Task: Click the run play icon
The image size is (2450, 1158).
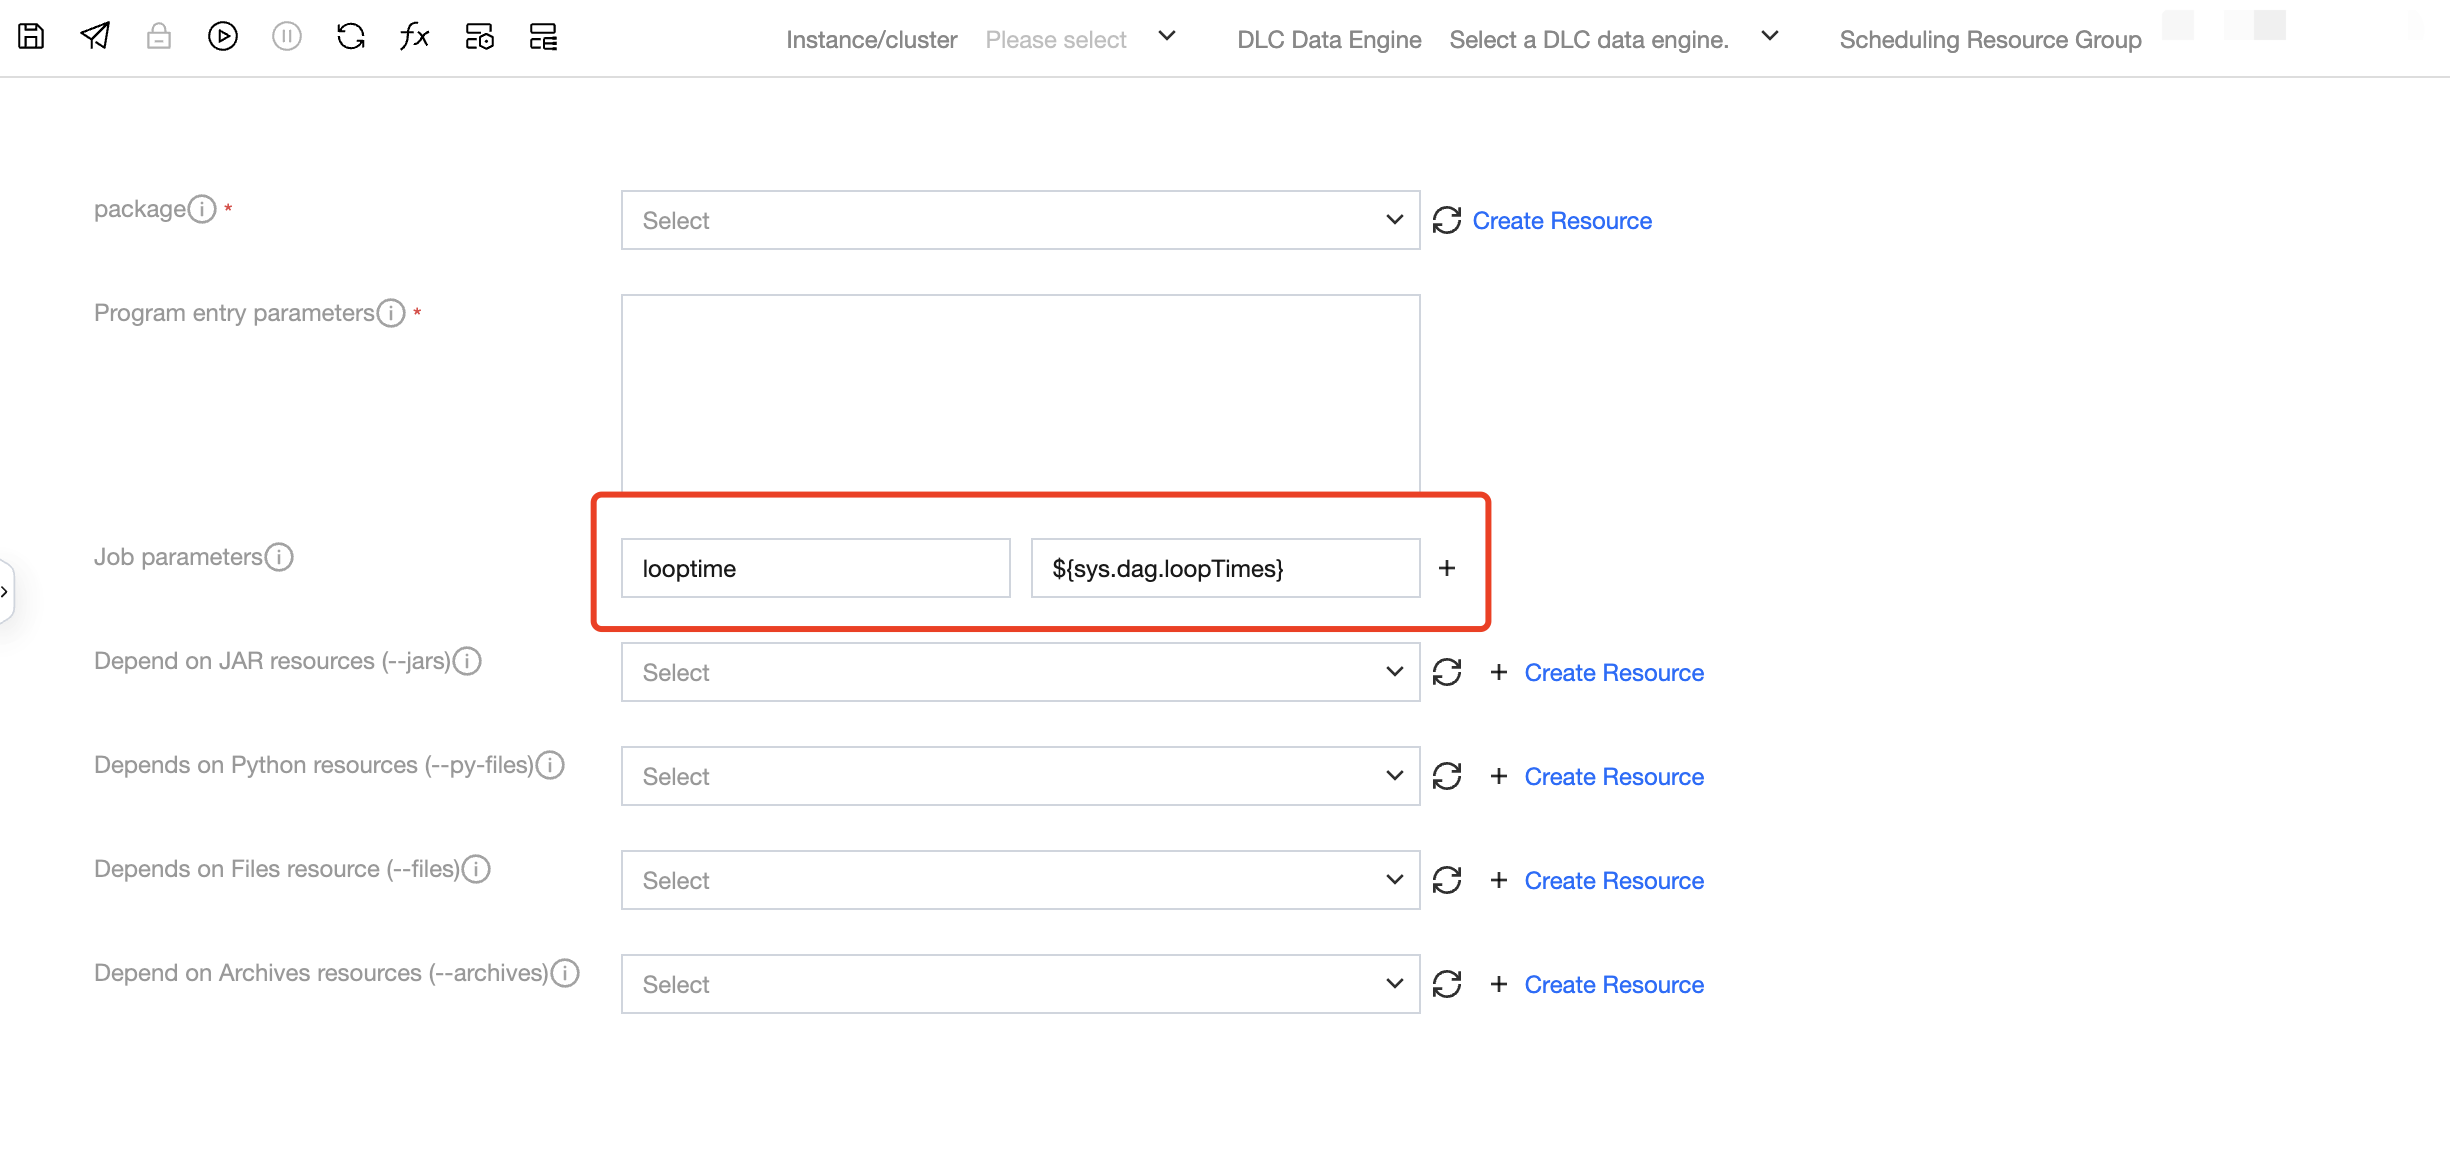Action: tap(222, 37)
